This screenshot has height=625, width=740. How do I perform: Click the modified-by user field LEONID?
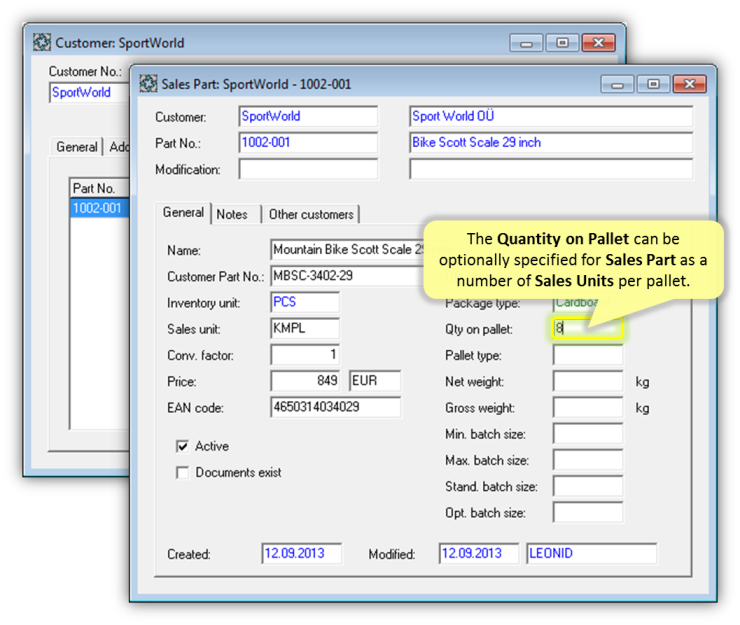point(591,553)
